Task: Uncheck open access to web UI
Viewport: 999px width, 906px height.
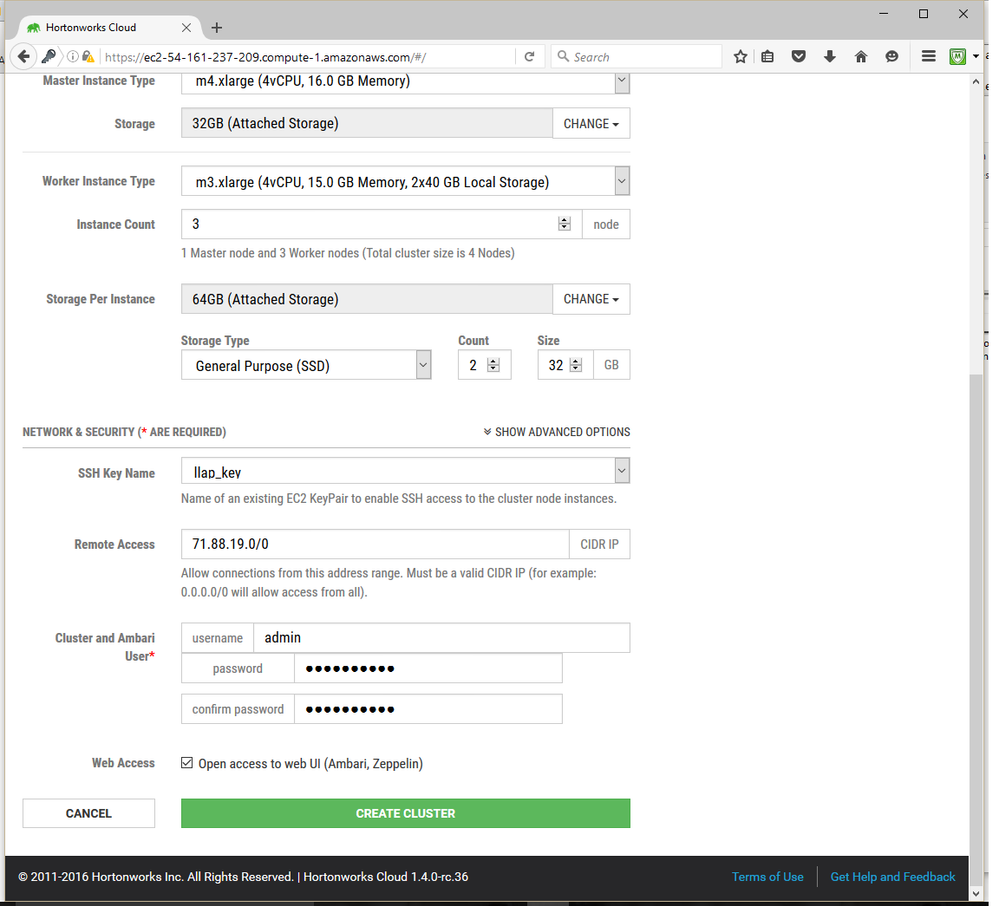Action: tap(187, 762)
